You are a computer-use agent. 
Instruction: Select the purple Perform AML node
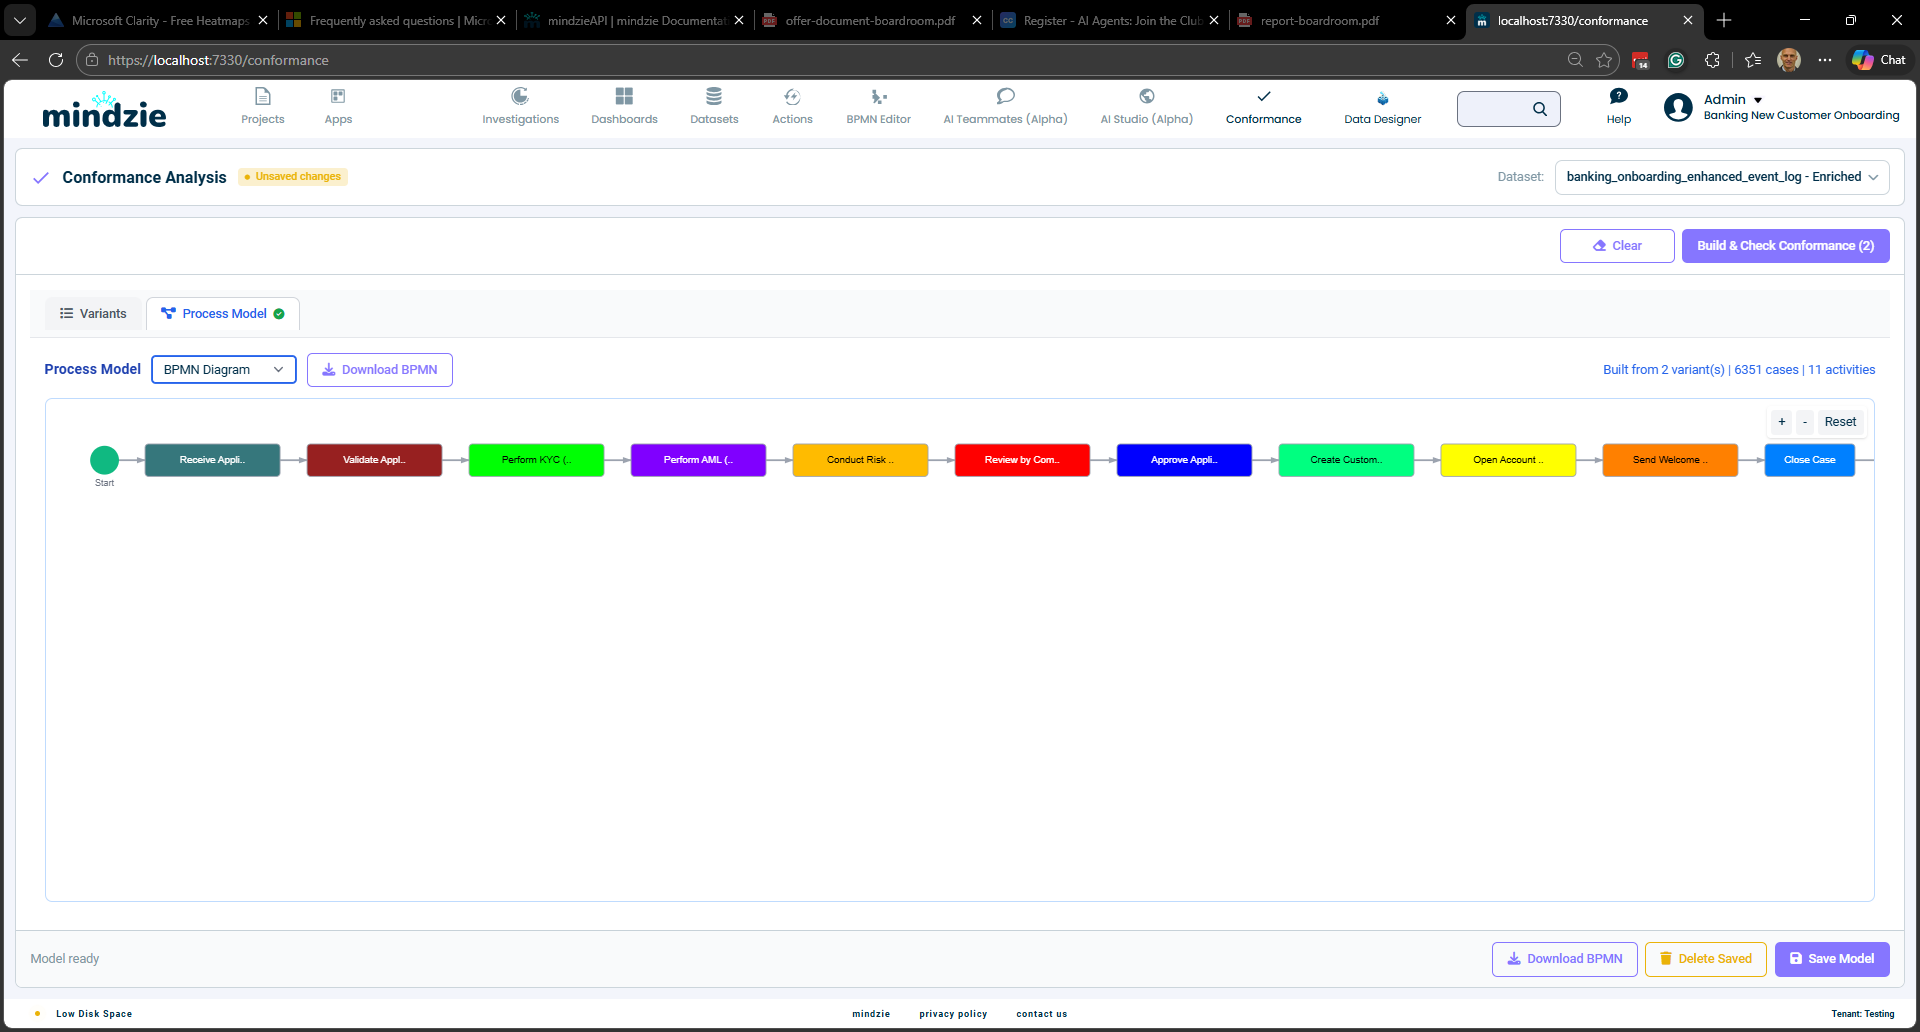tap(698, 460)
